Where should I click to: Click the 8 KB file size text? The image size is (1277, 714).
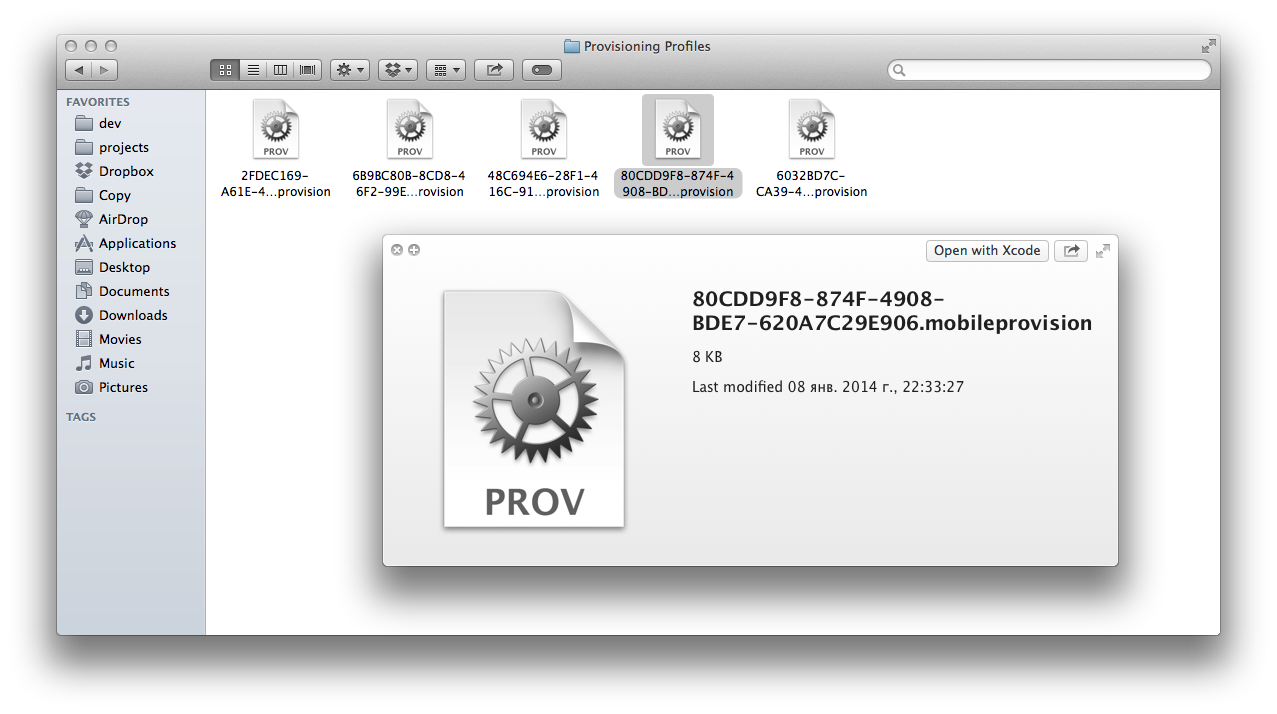pyautogui.click(x=707, y=357)
